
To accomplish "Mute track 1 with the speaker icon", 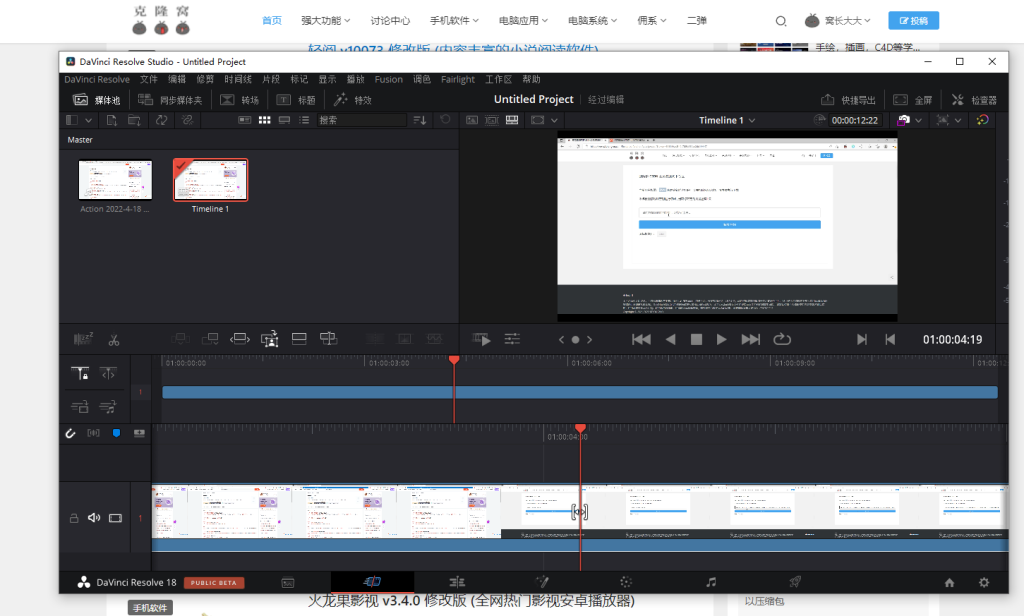I will [94, 517].
